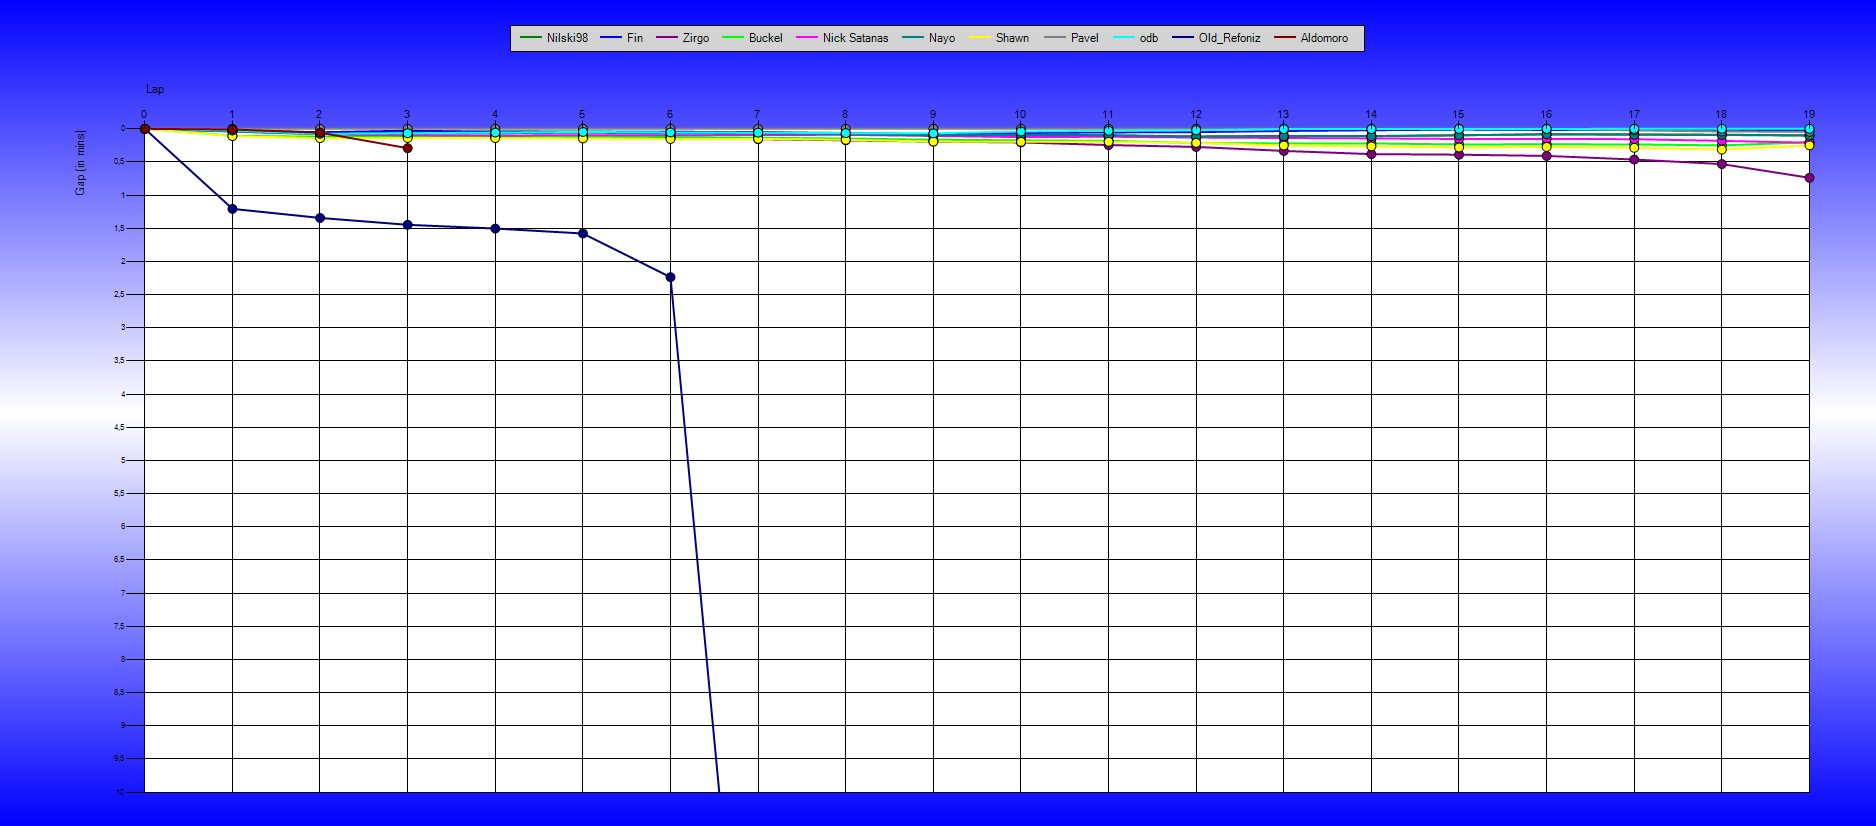
Task: Click the gap axis label 4,5
Action: pyautogui.click(x=119, y=427)
